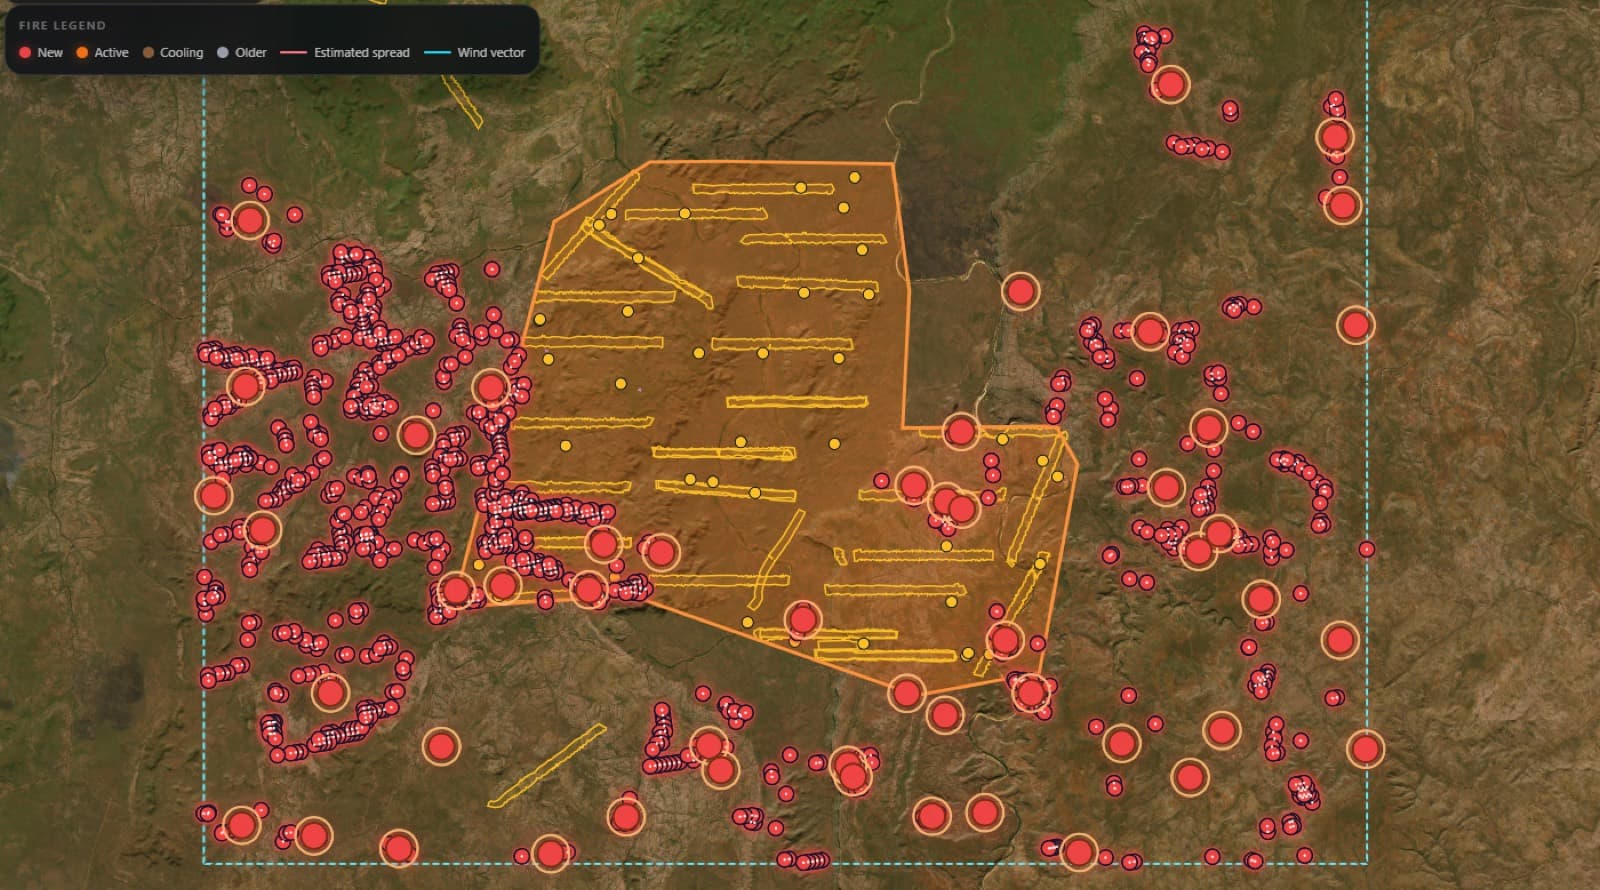Select the 'Wind vector' legend label
Screen dimensions: 1600x890
click(x=491, y=52)
